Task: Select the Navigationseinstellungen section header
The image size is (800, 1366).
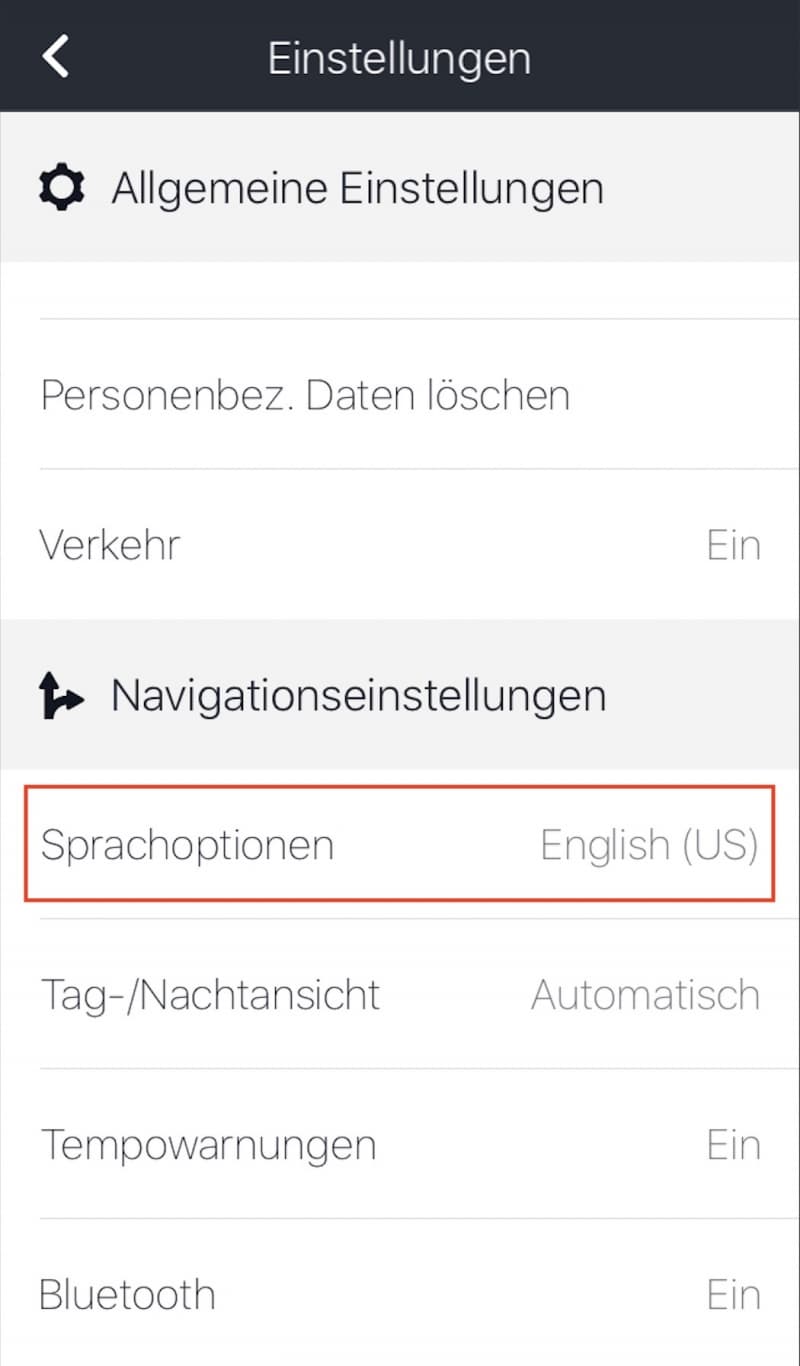Action: coord(400,695)
